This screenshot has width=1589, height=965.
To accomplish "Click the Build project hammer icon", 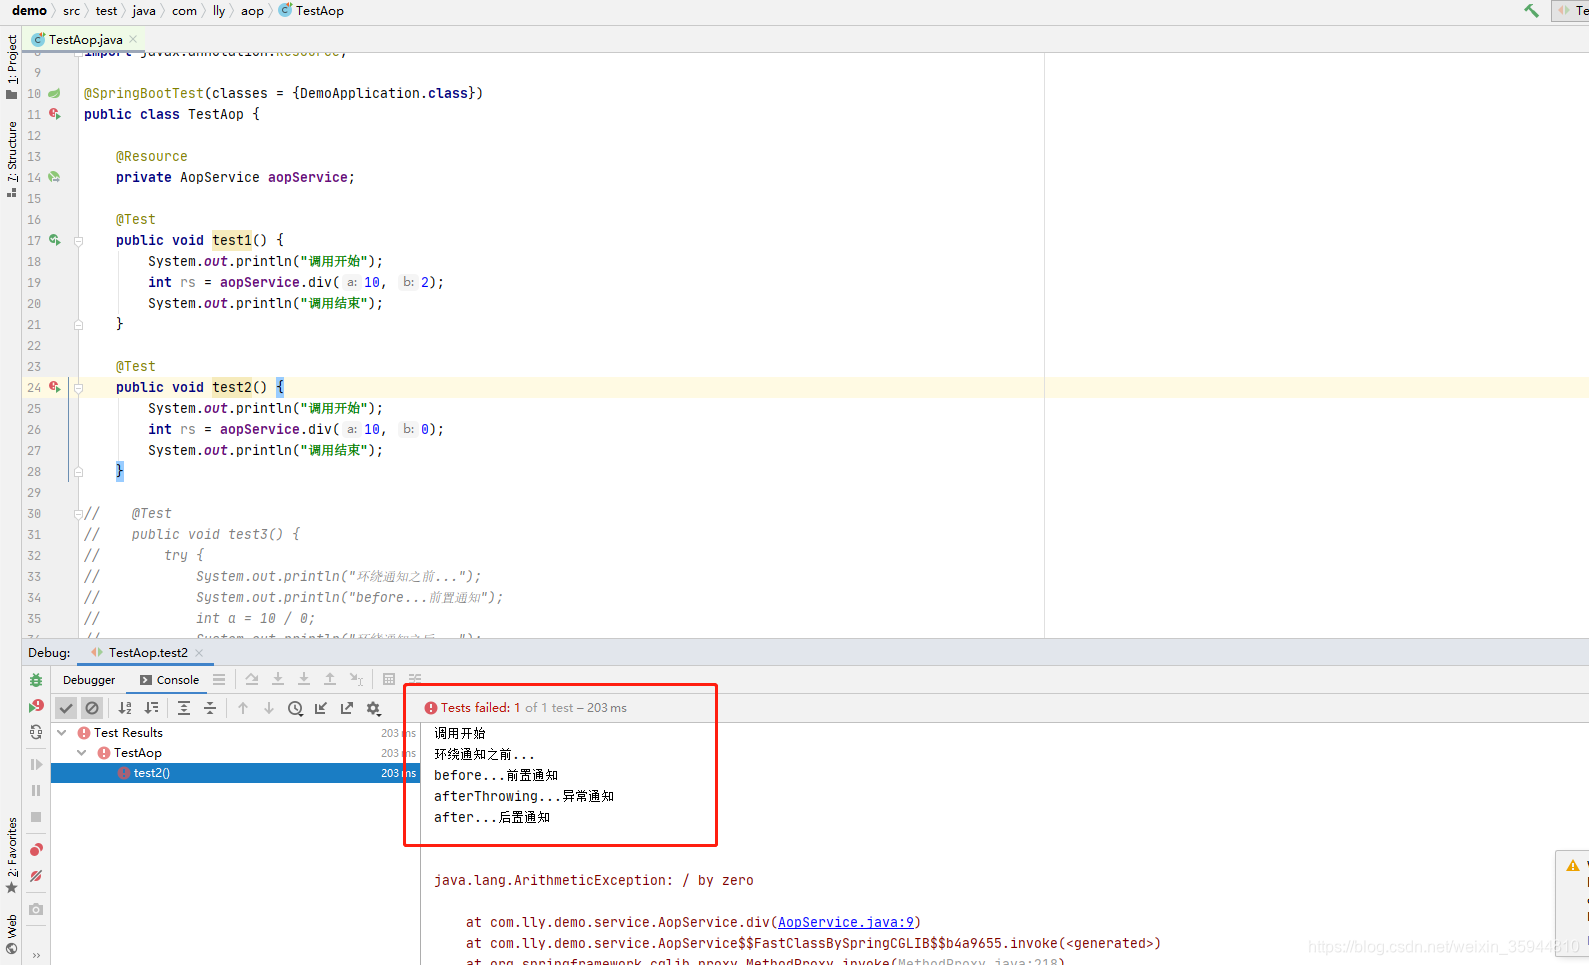I will 1531,11.
